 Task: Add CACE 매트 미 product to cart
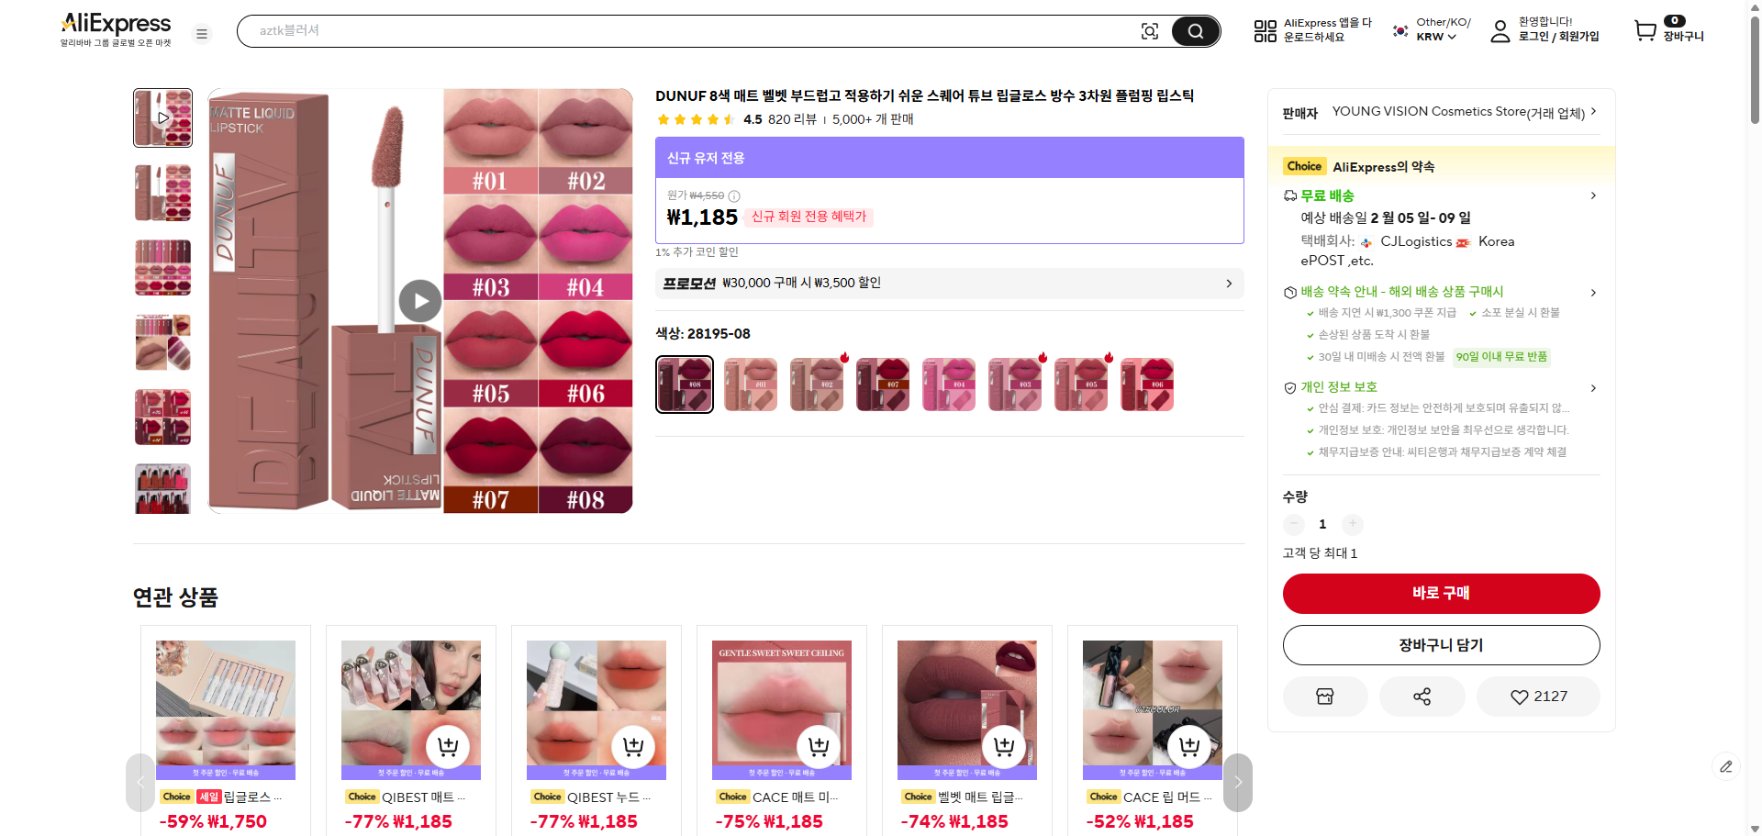pyautogui.click(x=819, y=746)
